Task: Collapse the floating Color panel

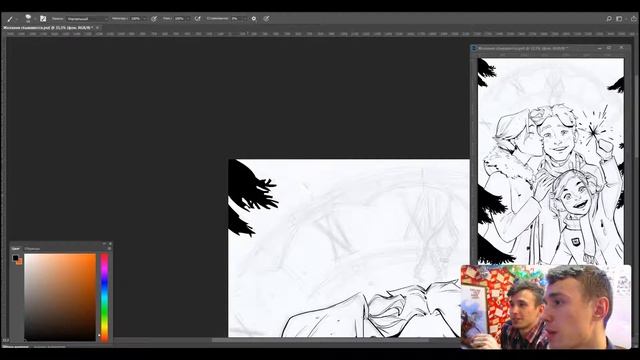Action: (x=104, y=244)
